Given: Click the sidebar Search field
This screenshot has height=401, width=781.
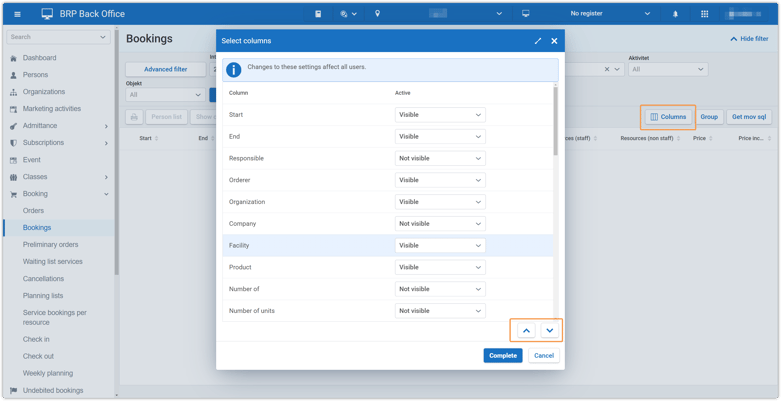Looking at the screenshot, I should click(x=59, y=37).
